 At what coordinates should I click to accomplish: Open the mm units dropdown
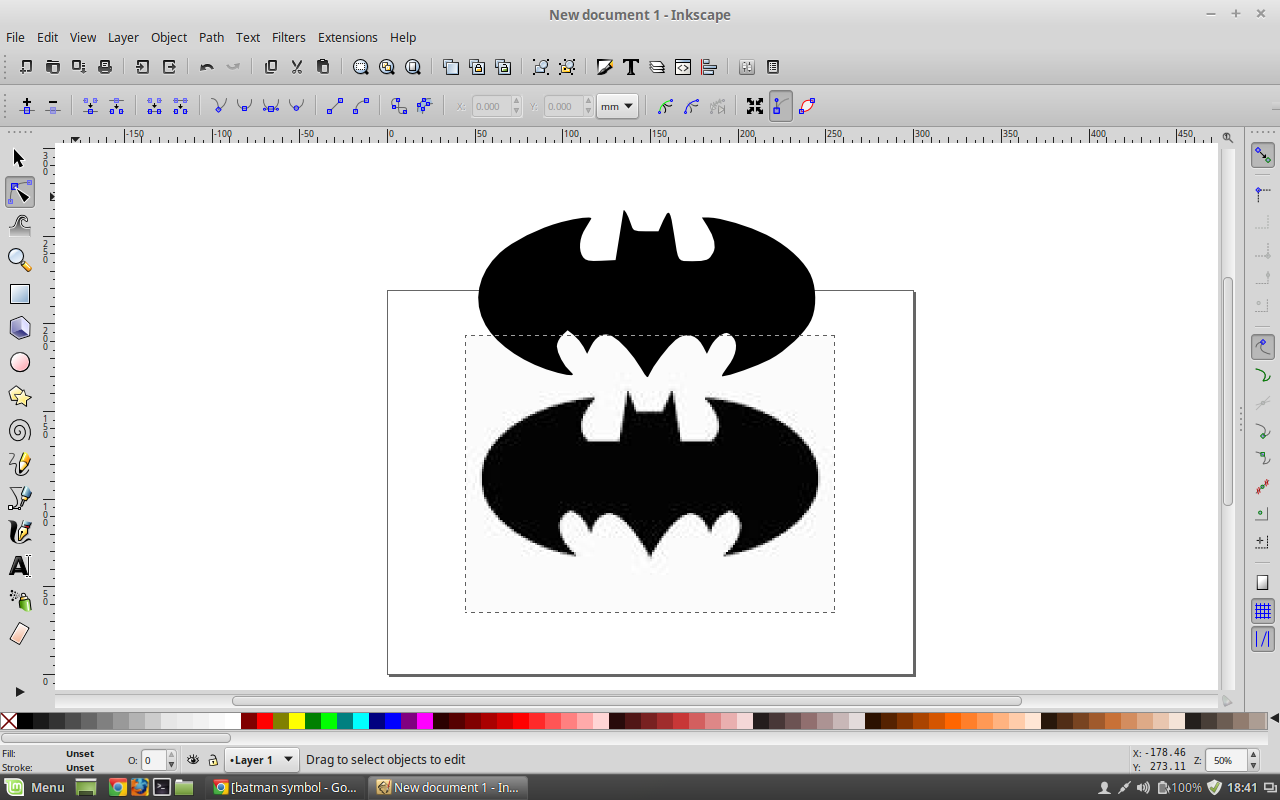(x=617, y=106)
